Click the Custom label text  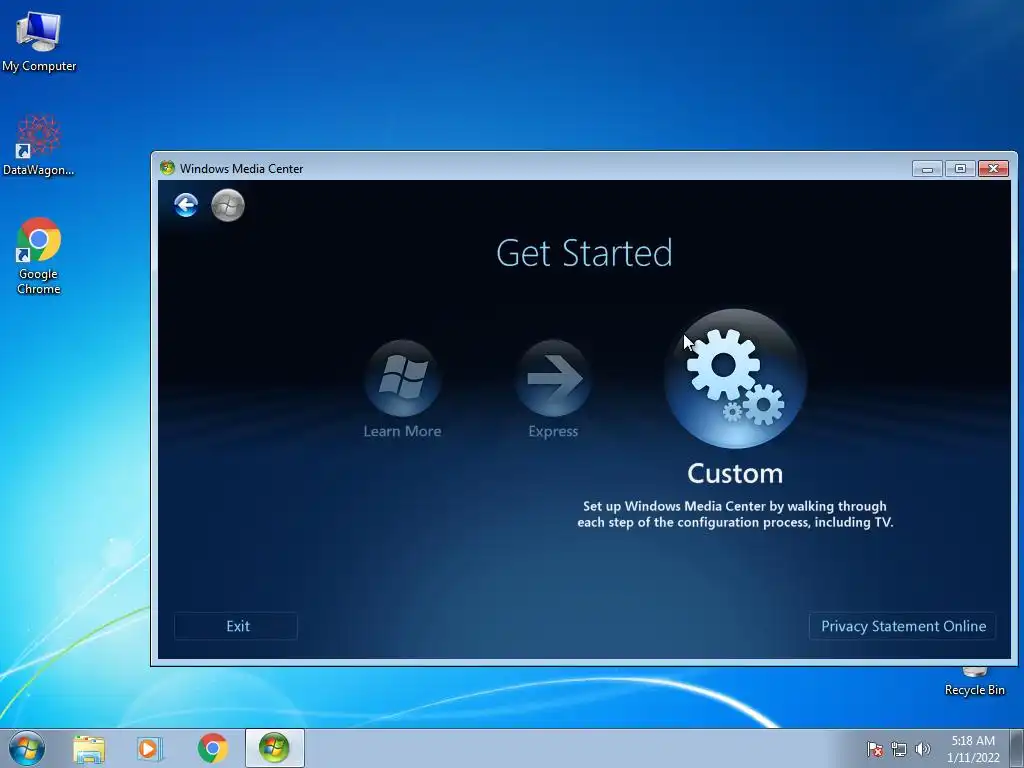coord(735,473)
